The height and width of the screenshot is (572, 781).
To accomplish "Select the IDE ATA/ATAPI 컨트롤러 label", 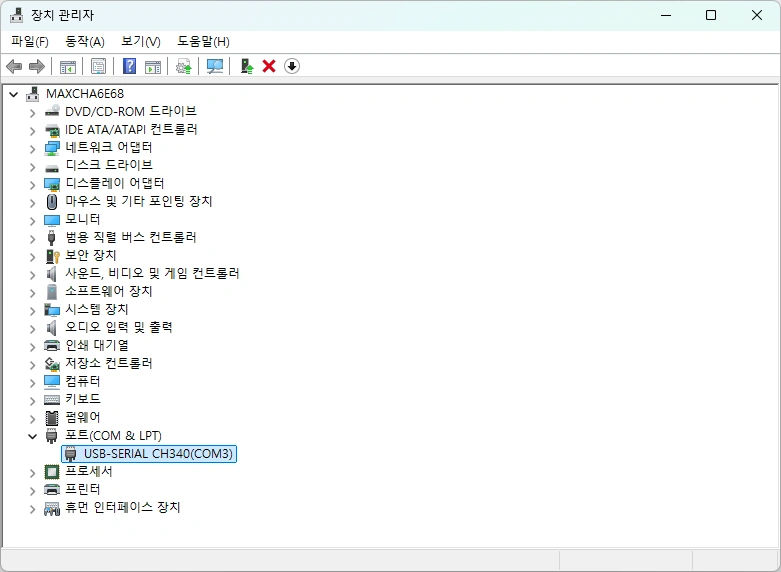I will pos(131,130).
